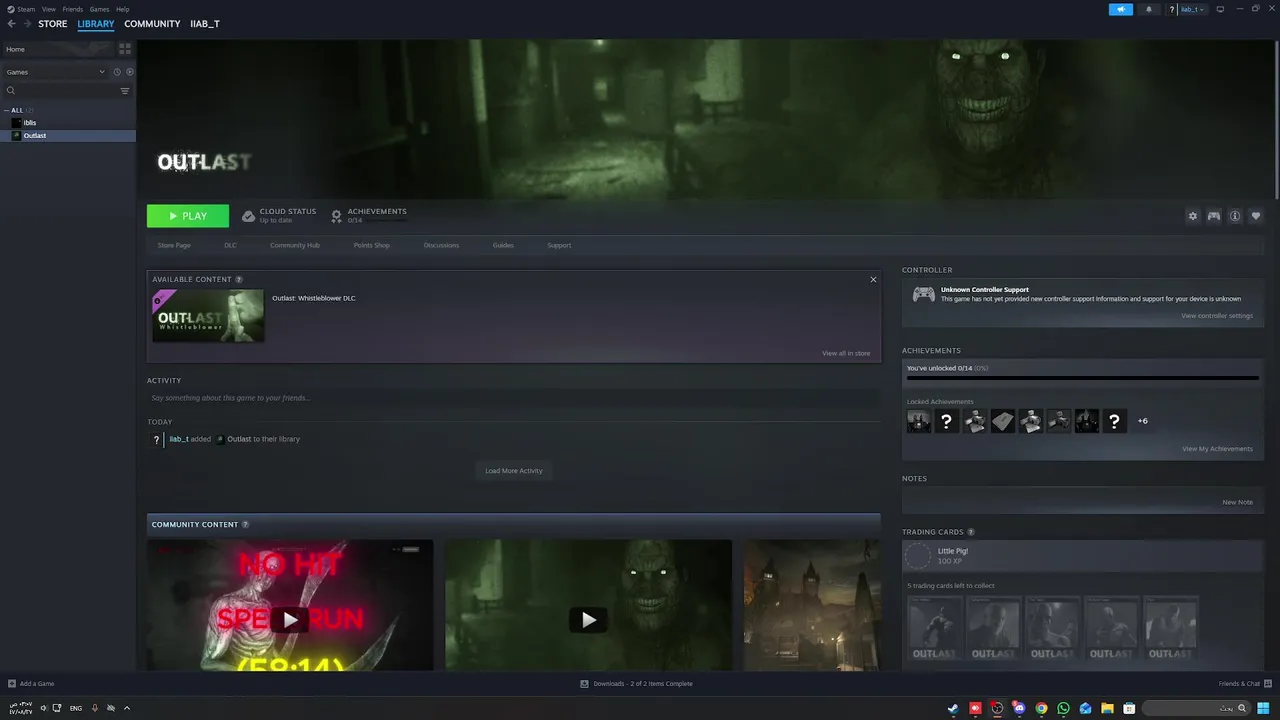Open advanced filter options icon in sidebar
The width and height of the screenshot is (1280, 720).
tap(125, 91)
